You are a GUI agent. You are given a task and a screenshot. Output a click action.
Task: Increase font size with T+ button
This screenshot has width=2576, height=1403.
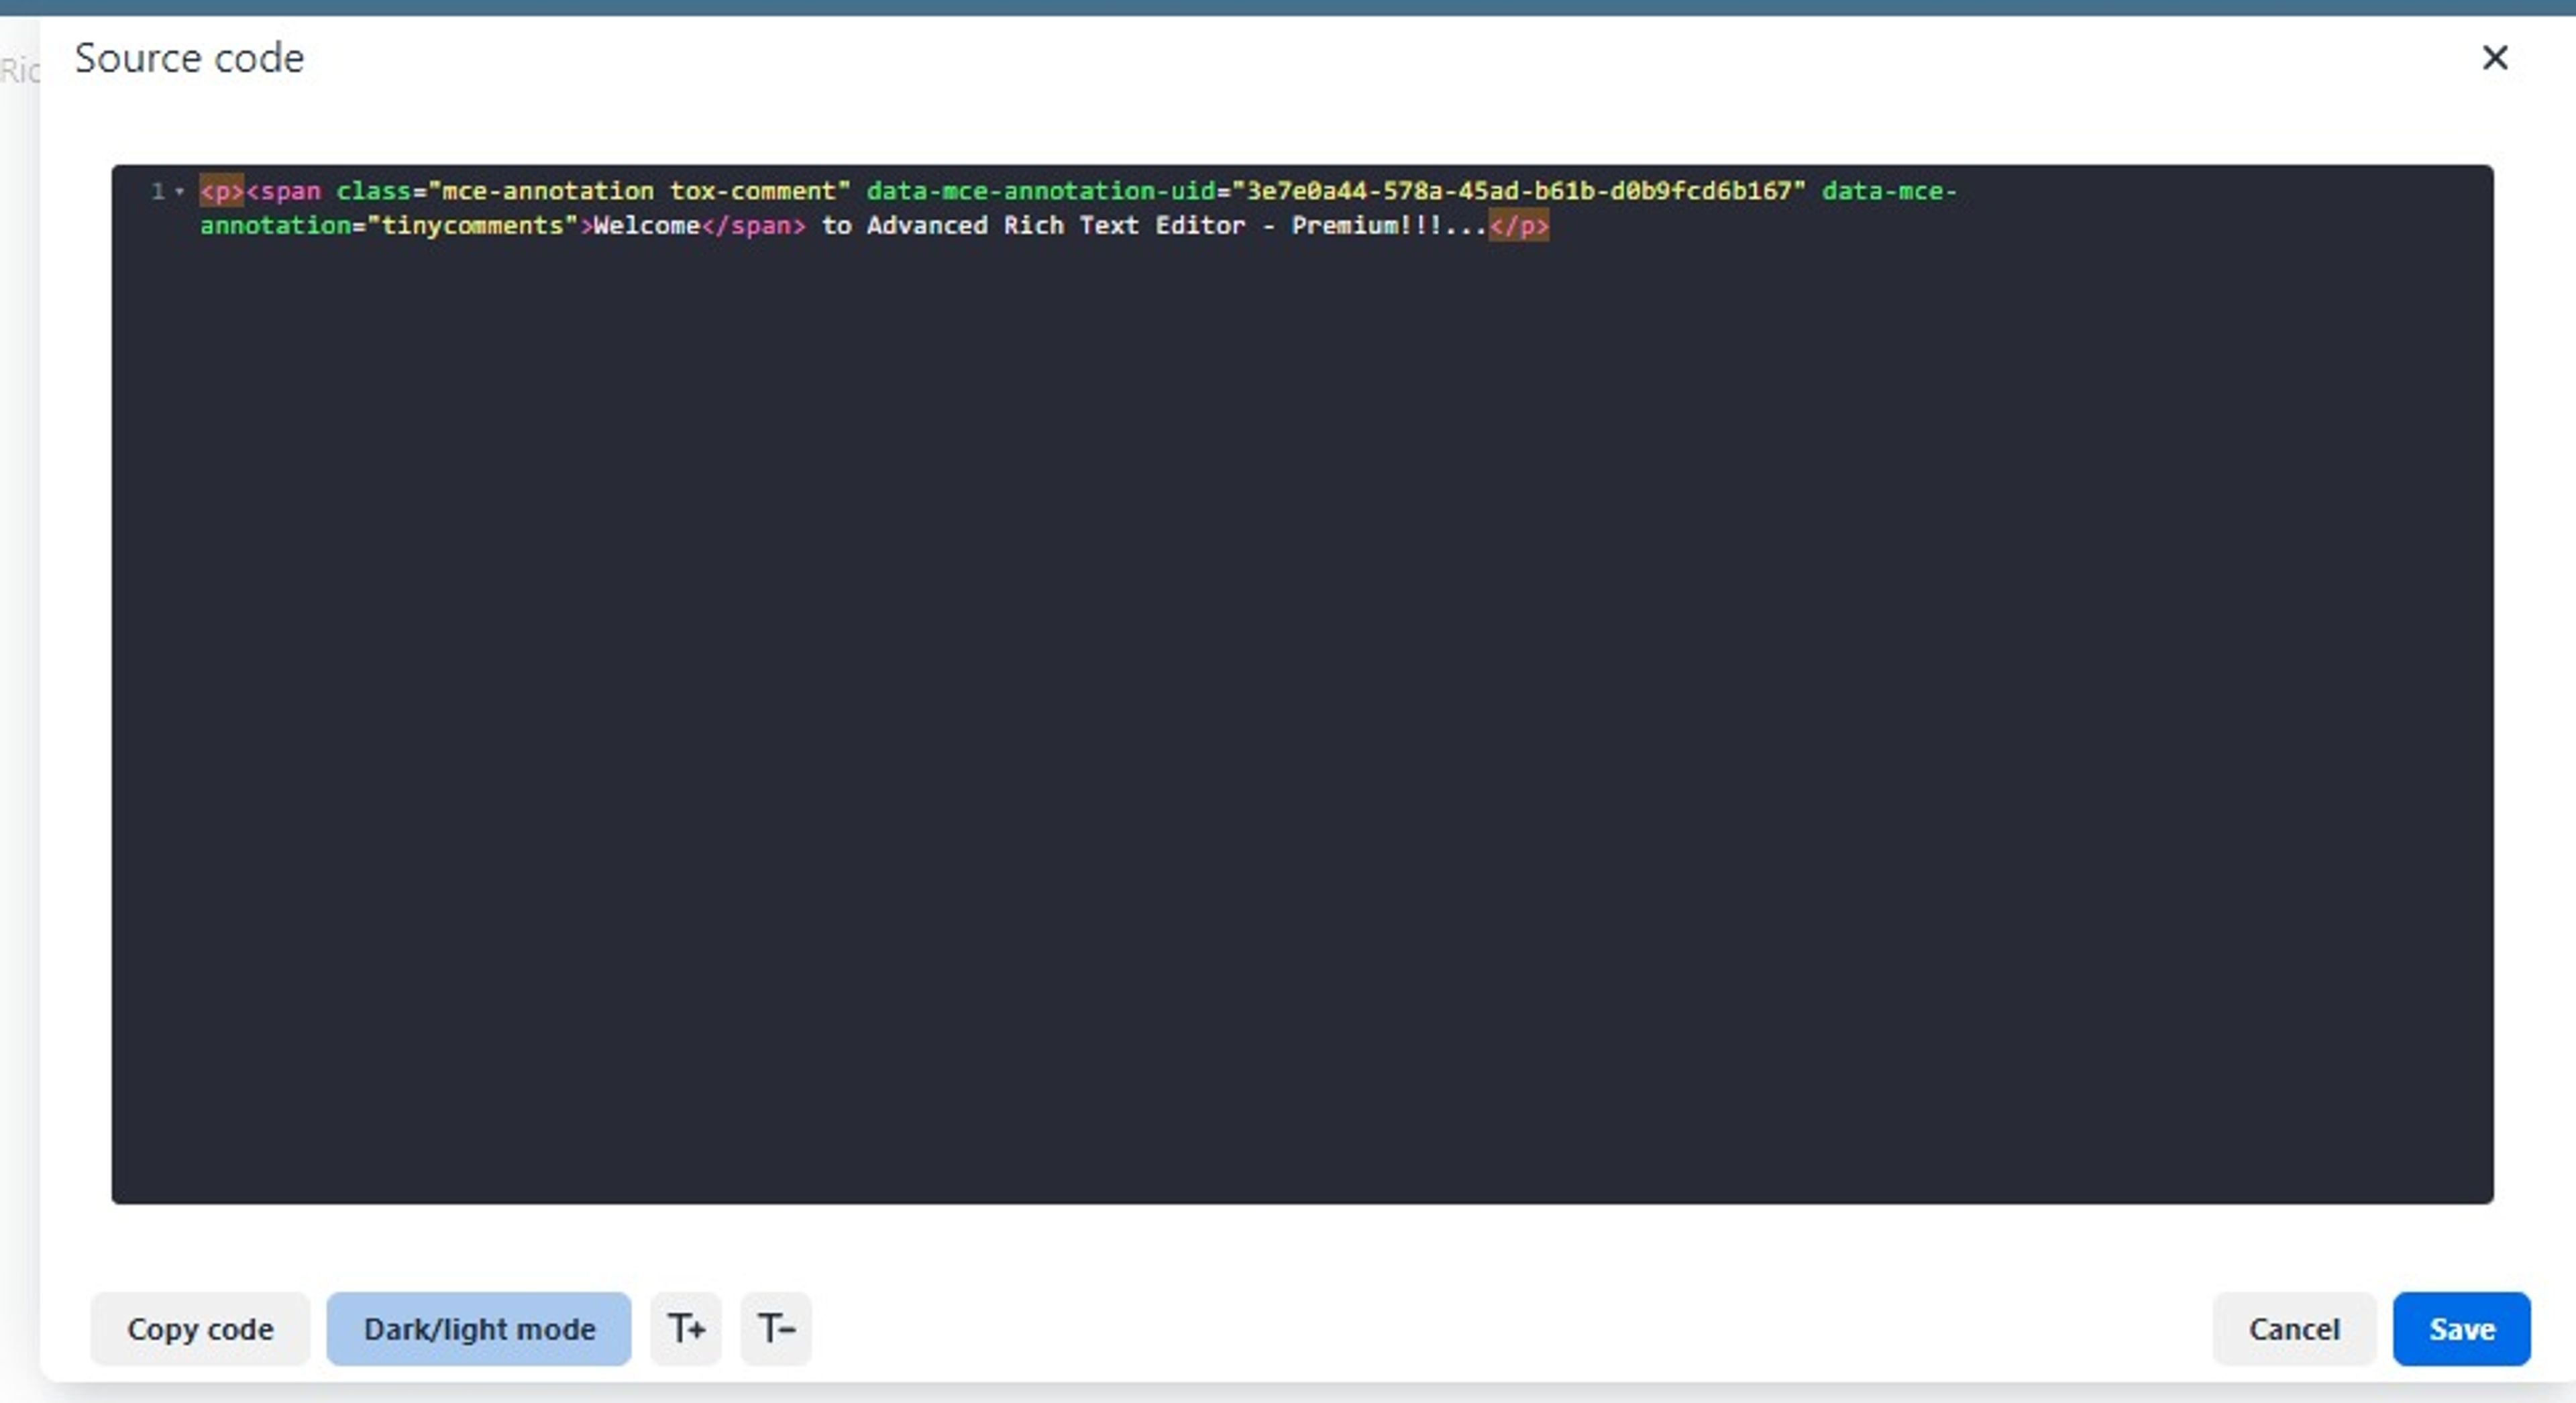pyautogui.click(x=686, y=1329)
